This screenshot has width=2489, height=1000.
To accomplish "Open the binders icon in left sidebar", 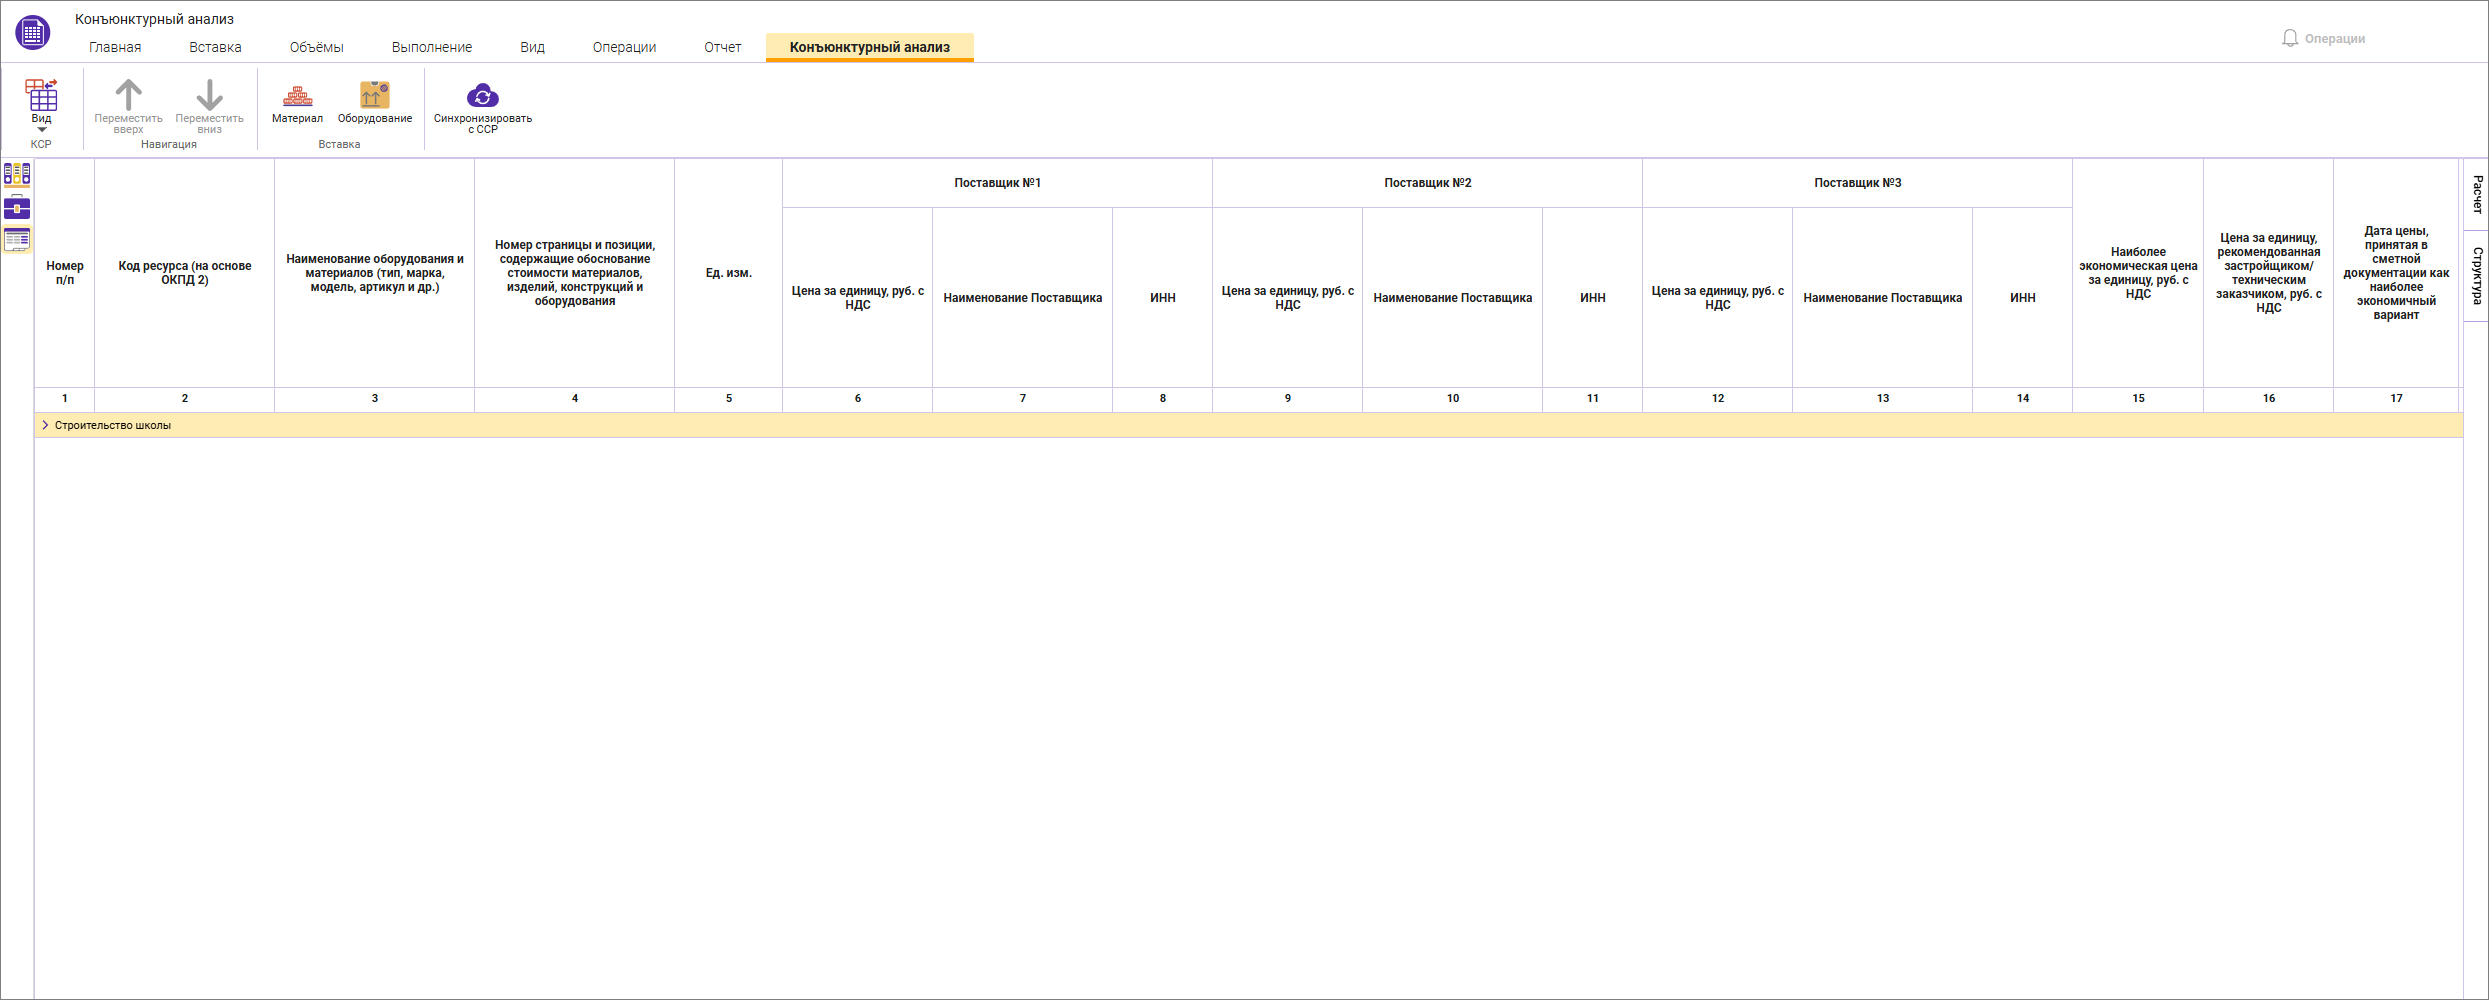I will (x=17, y=175).
